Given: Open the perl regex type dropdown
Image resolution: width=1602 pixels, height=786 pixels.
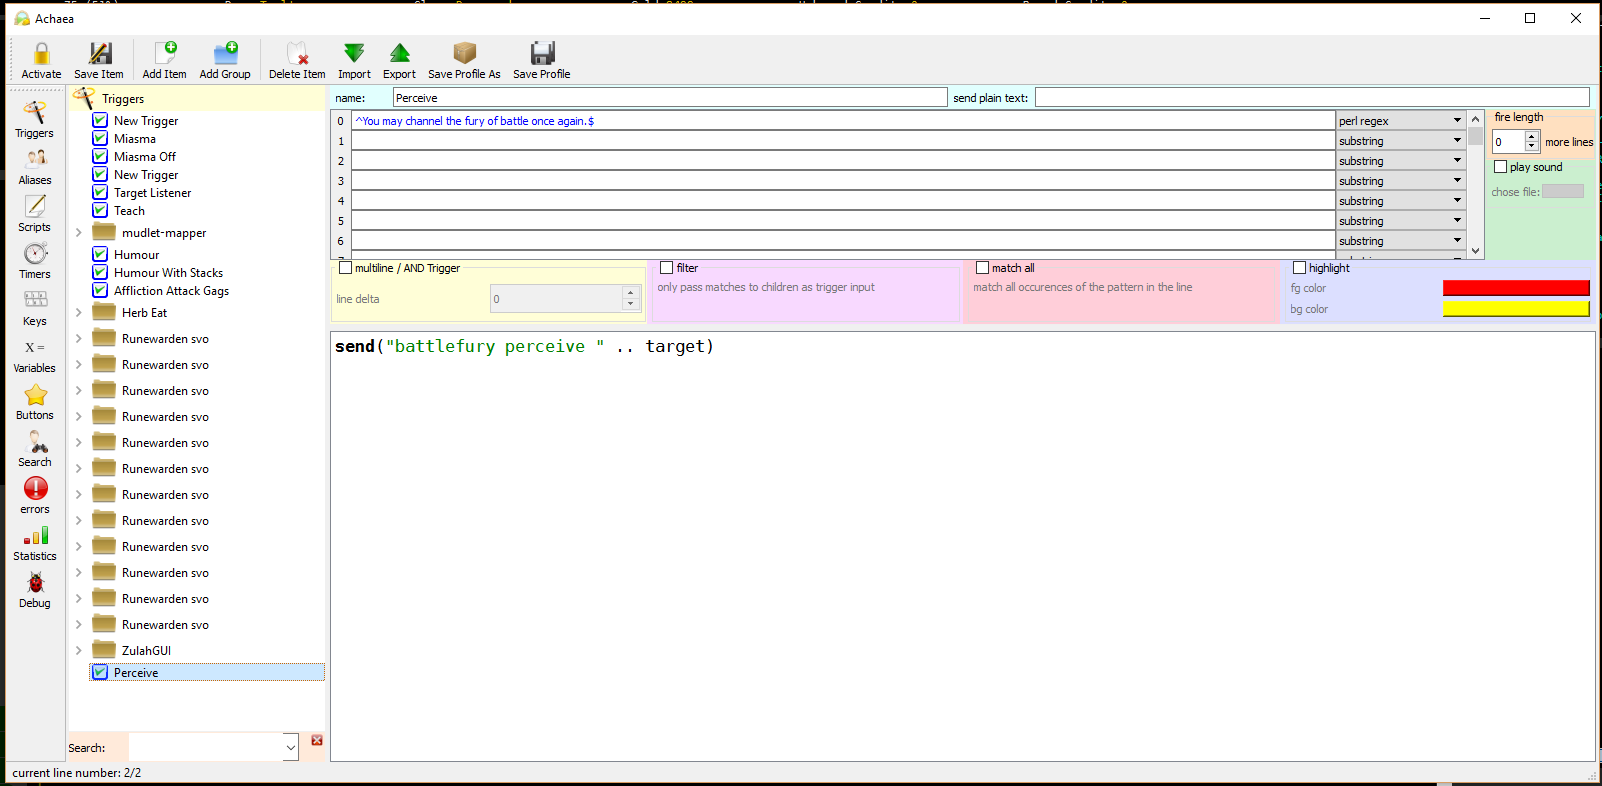Looking at the screenshot, I should point(1401,120).
